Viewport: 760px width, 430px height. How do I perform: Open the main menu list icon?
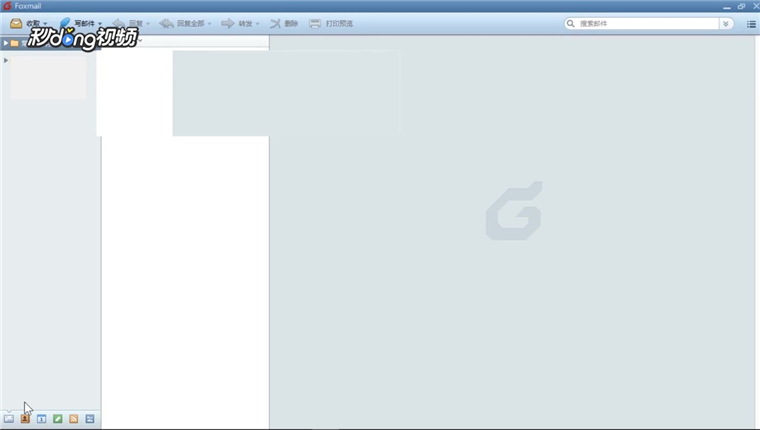(751, 24)
